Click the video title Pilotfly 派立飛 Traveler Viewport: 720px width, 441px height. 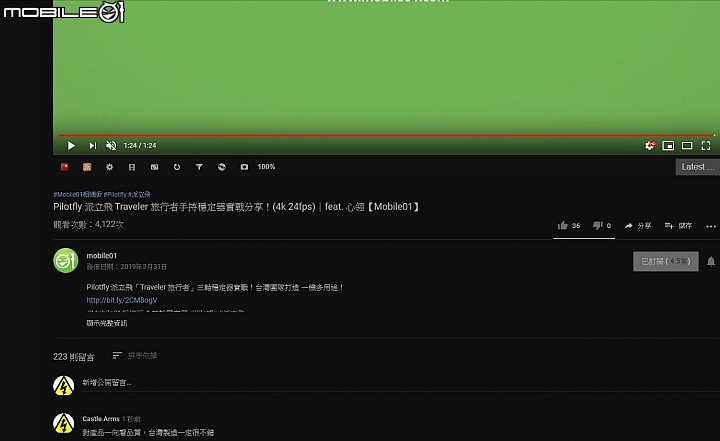(x=236, y=207)
